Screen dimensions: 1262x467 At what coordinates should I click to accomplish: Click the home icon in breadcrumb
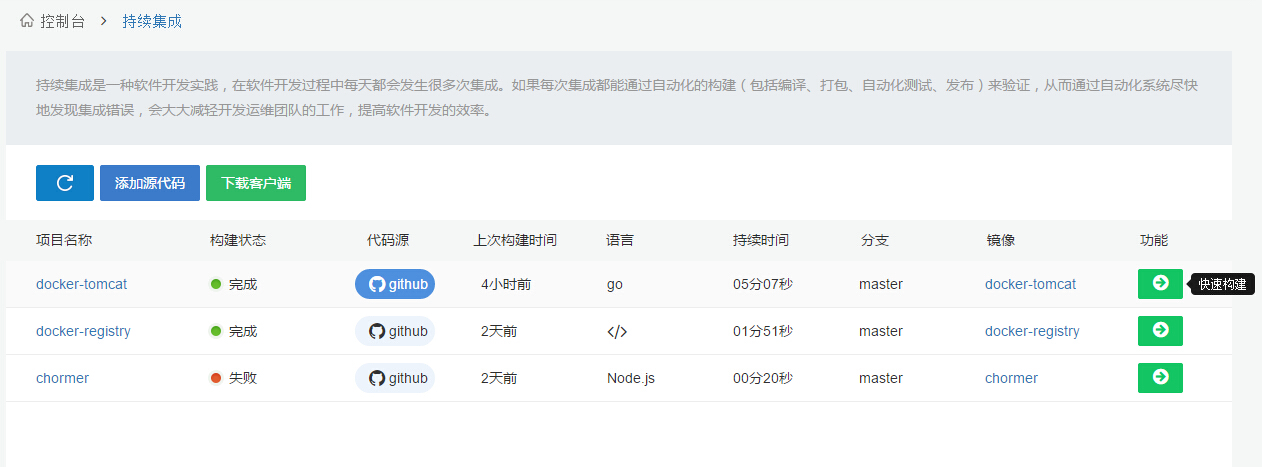tap(27, 20)
